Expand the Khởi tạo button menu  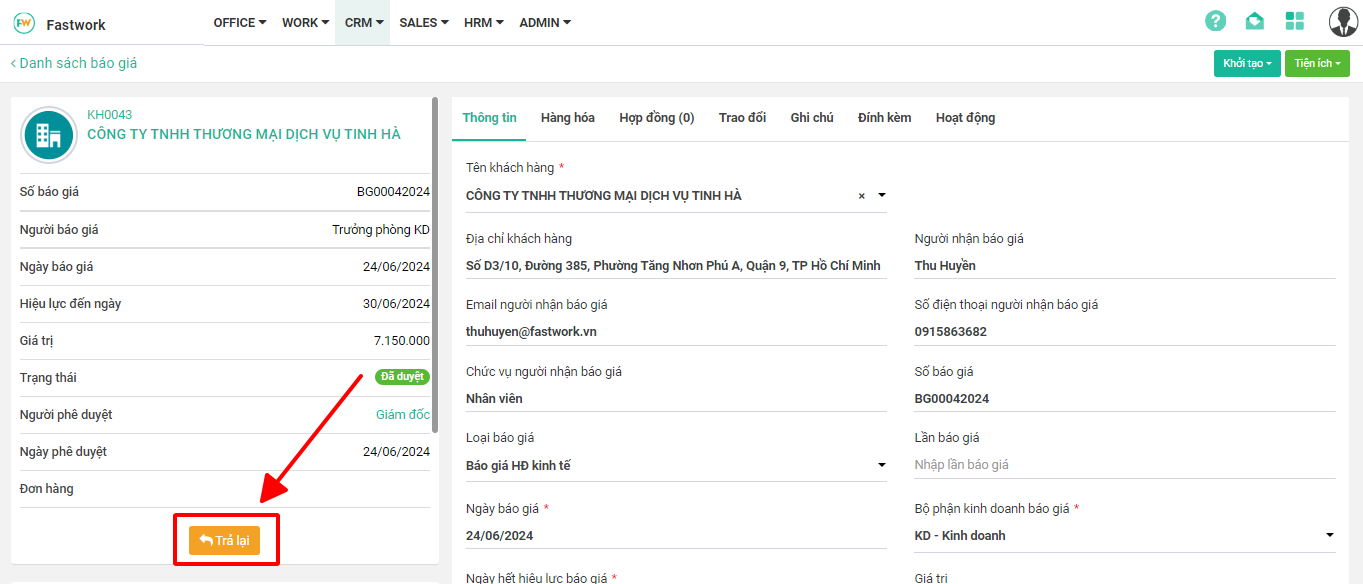pyautogui.click(x=1246, y=63)
